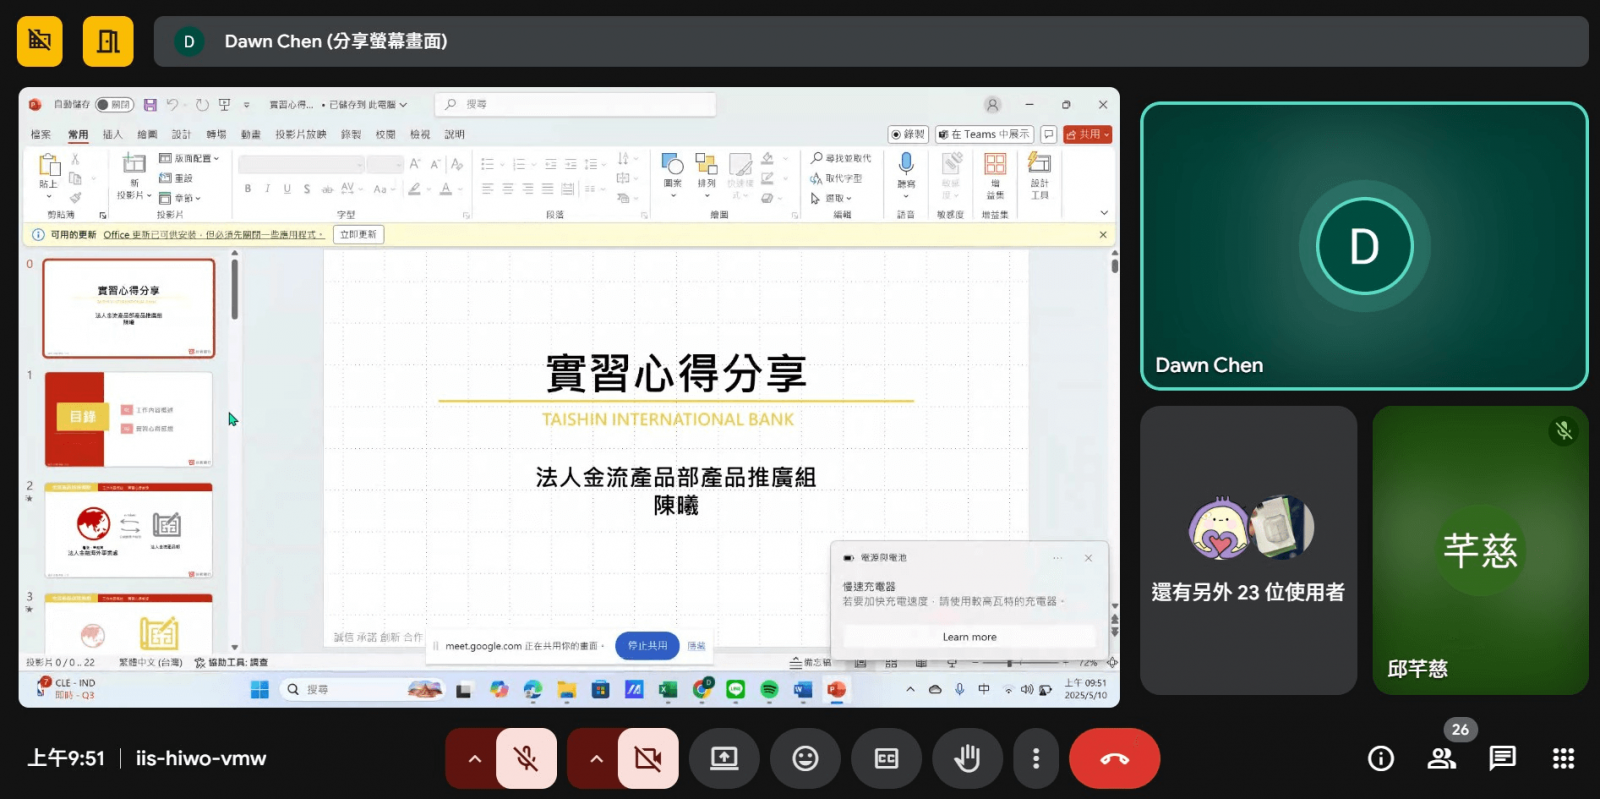Screen dimensions: 1600x799
Task: Open the 檢視 ribbon tab
Action: click(420, 134)
